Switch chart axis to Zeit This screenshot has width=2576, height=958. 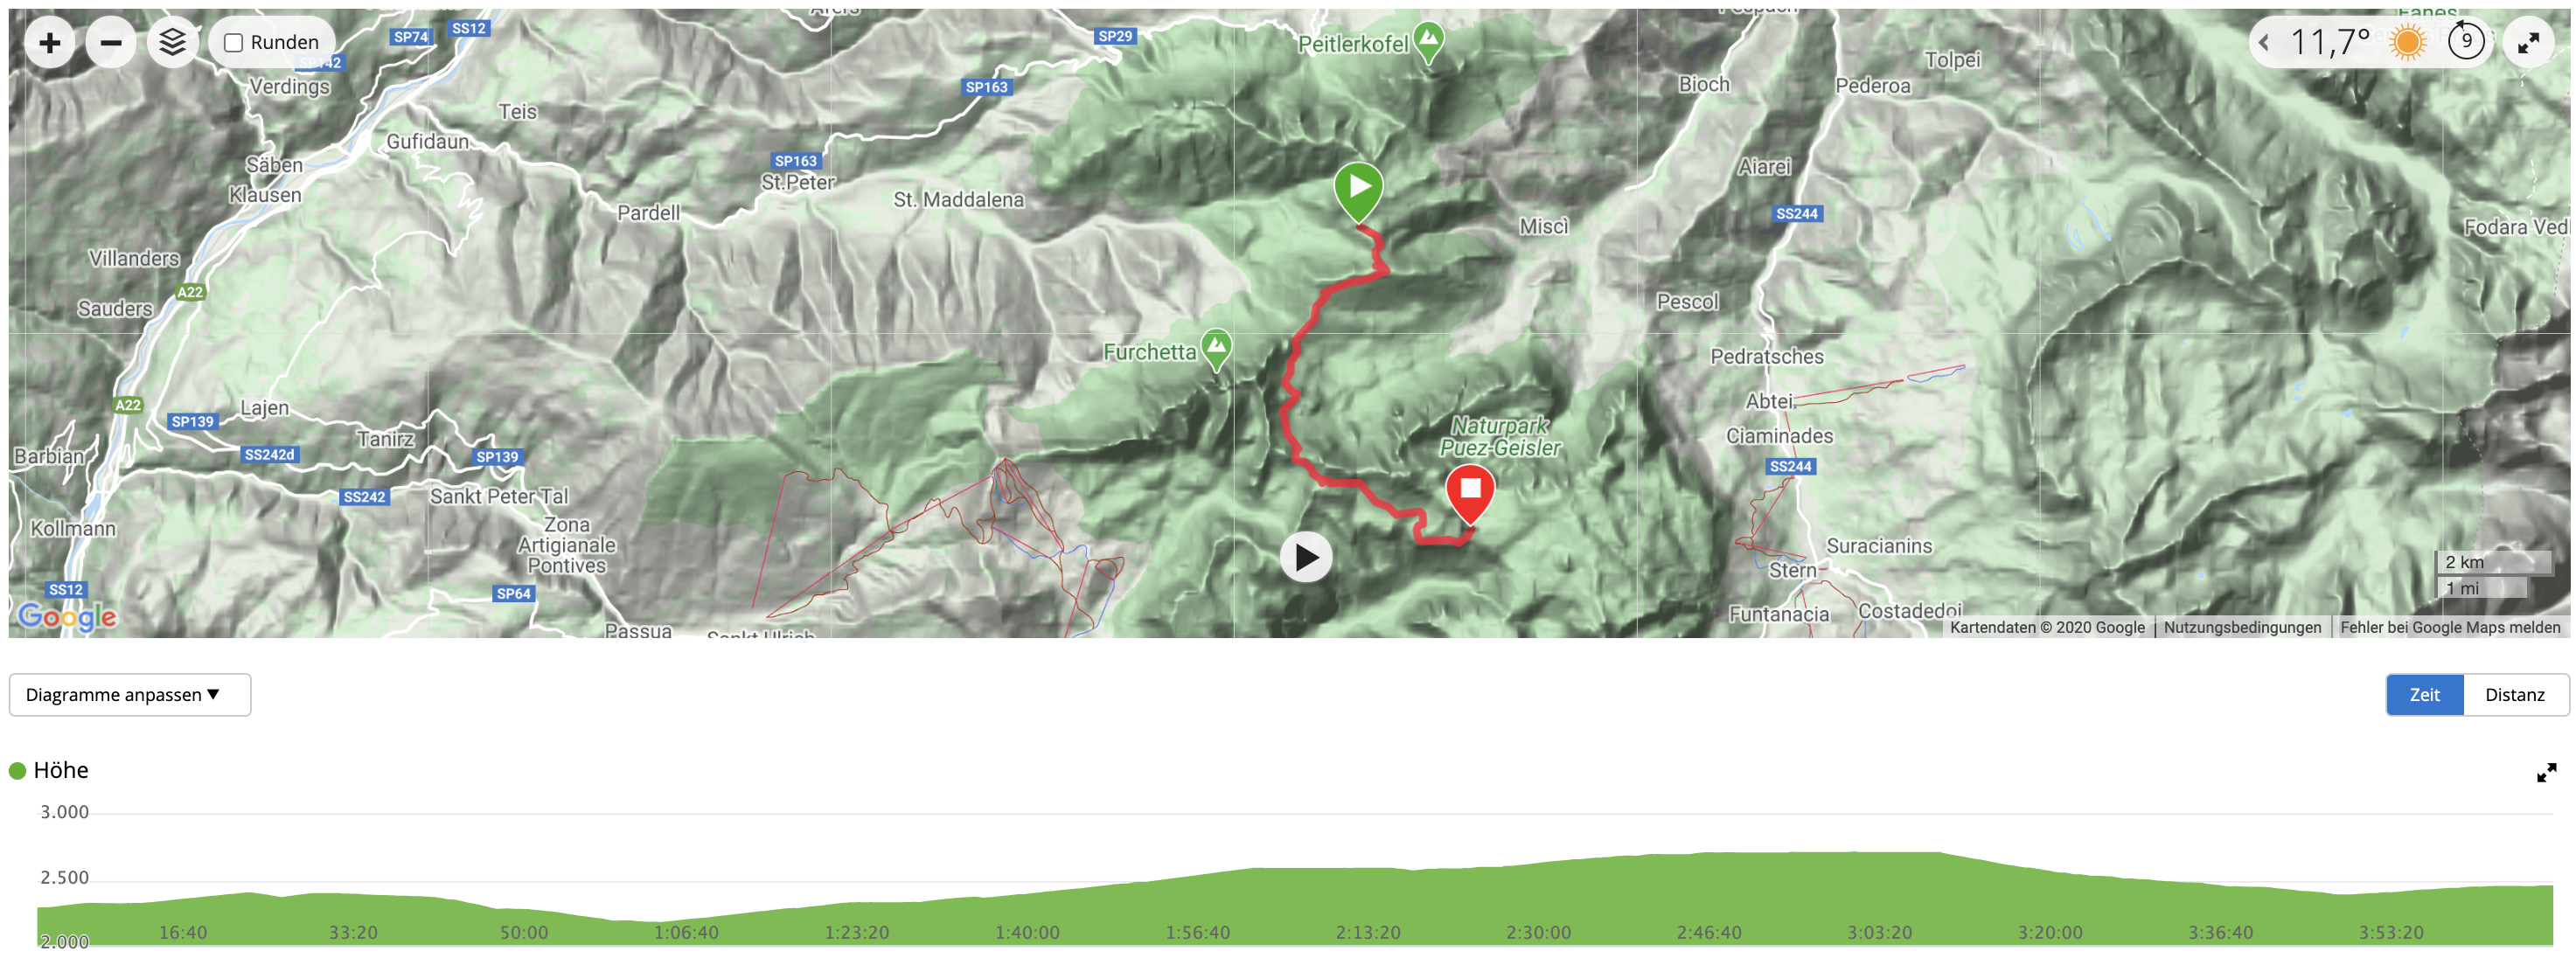coord(2424,695)
